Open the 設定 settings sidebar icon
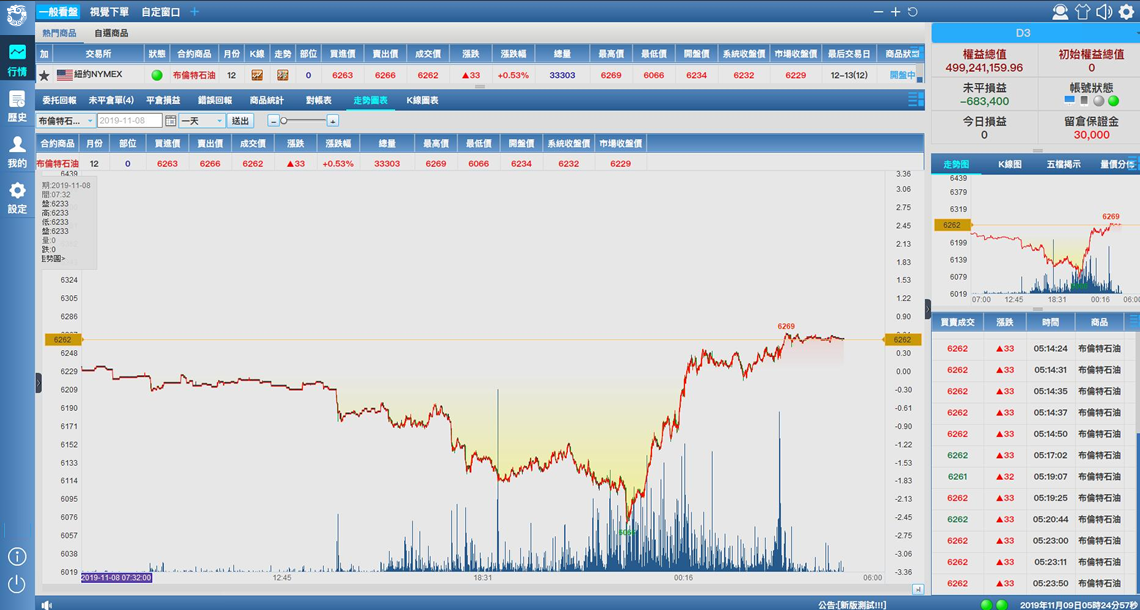Viewport: 1140px width, 610px height. point(17,197)
